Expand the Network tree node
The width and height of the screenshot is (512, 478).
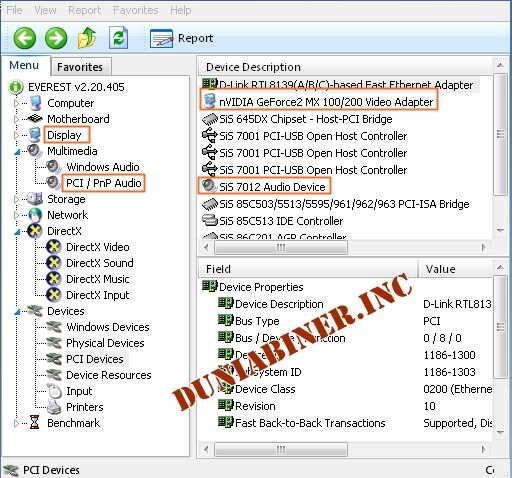[x=16, y=215]
